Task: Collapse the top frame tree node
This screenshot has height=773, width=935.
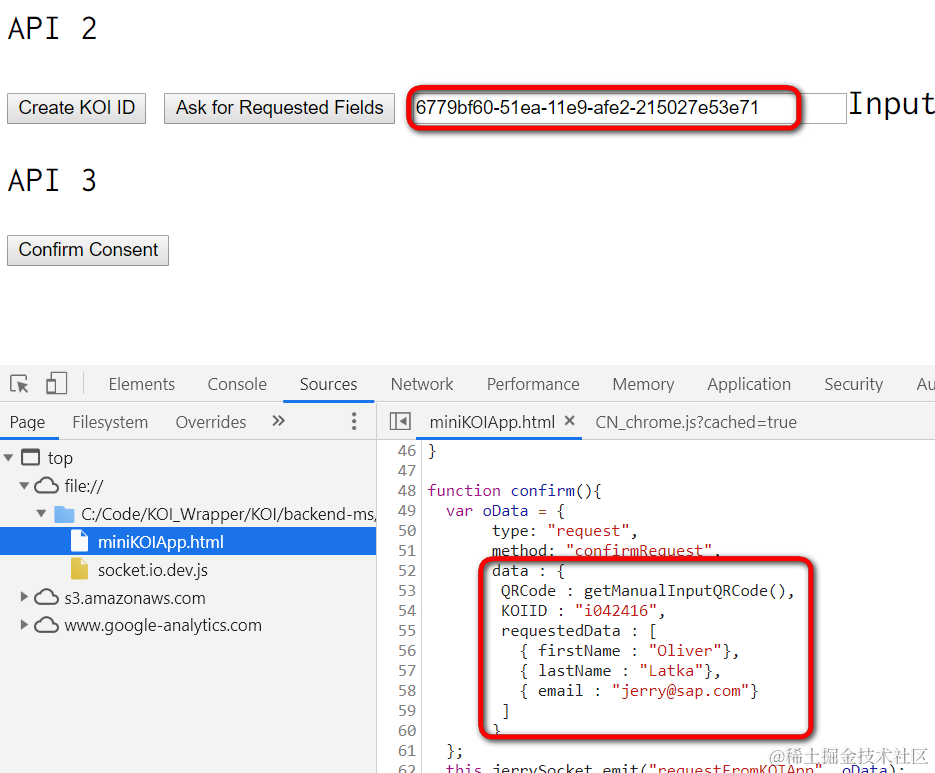Action: (x=8, y=458)
